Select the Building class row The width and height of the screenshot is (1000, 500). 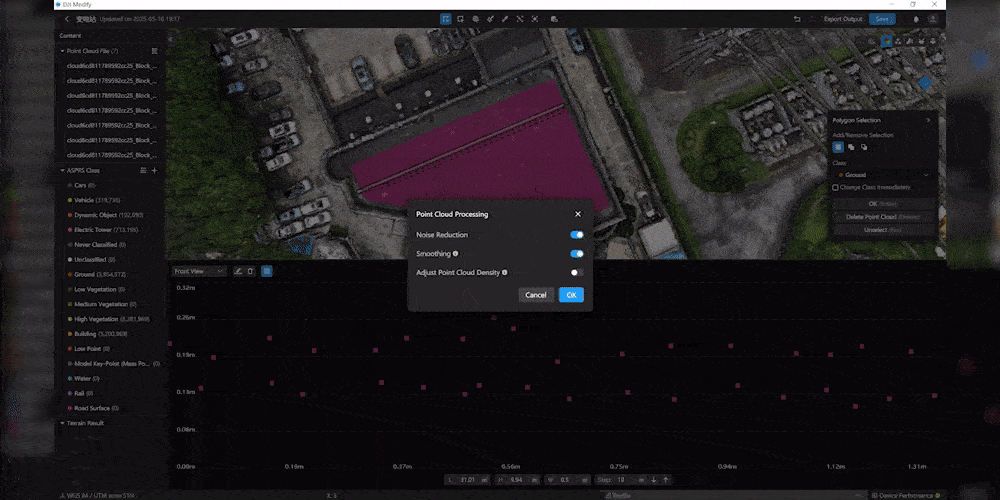coord(112,334)
